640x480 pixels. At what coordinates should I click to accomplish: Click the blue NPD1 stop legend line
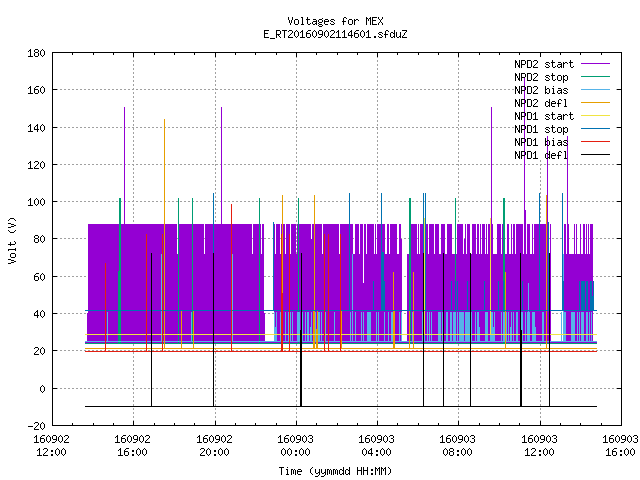(595, 129)
